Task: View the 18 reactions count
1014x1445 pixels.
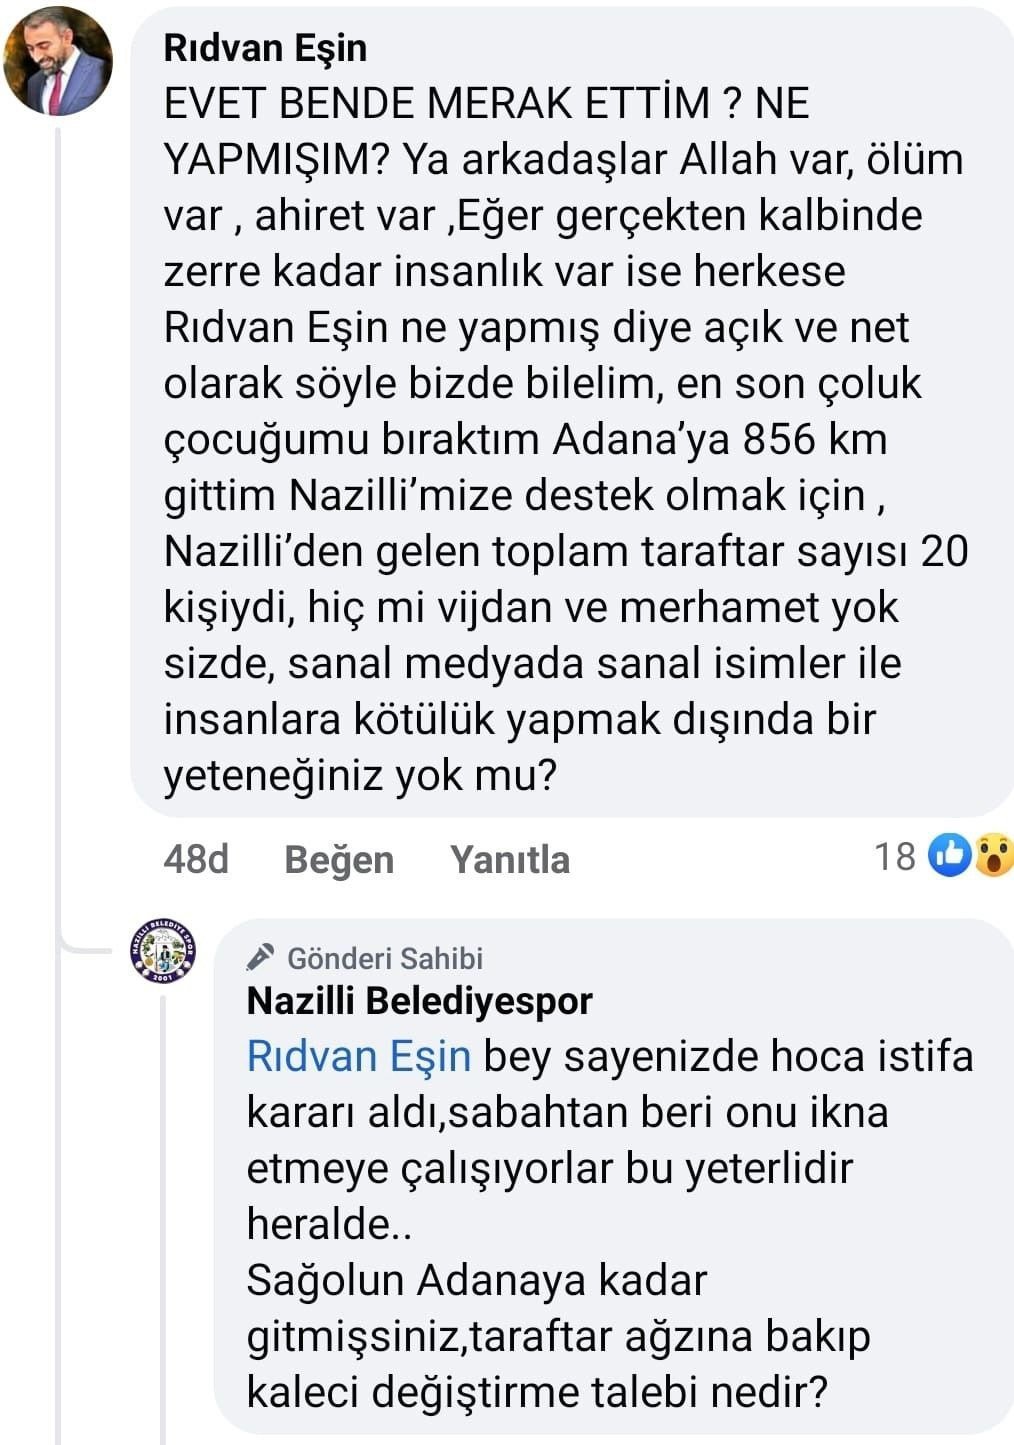Action: pos(895,856)
